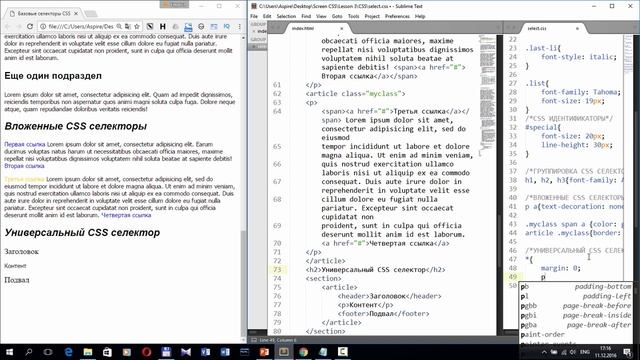Pick the "paint-order" autocomplete suggestion
This screenshot has width=640, height=360.
(576, 334)
